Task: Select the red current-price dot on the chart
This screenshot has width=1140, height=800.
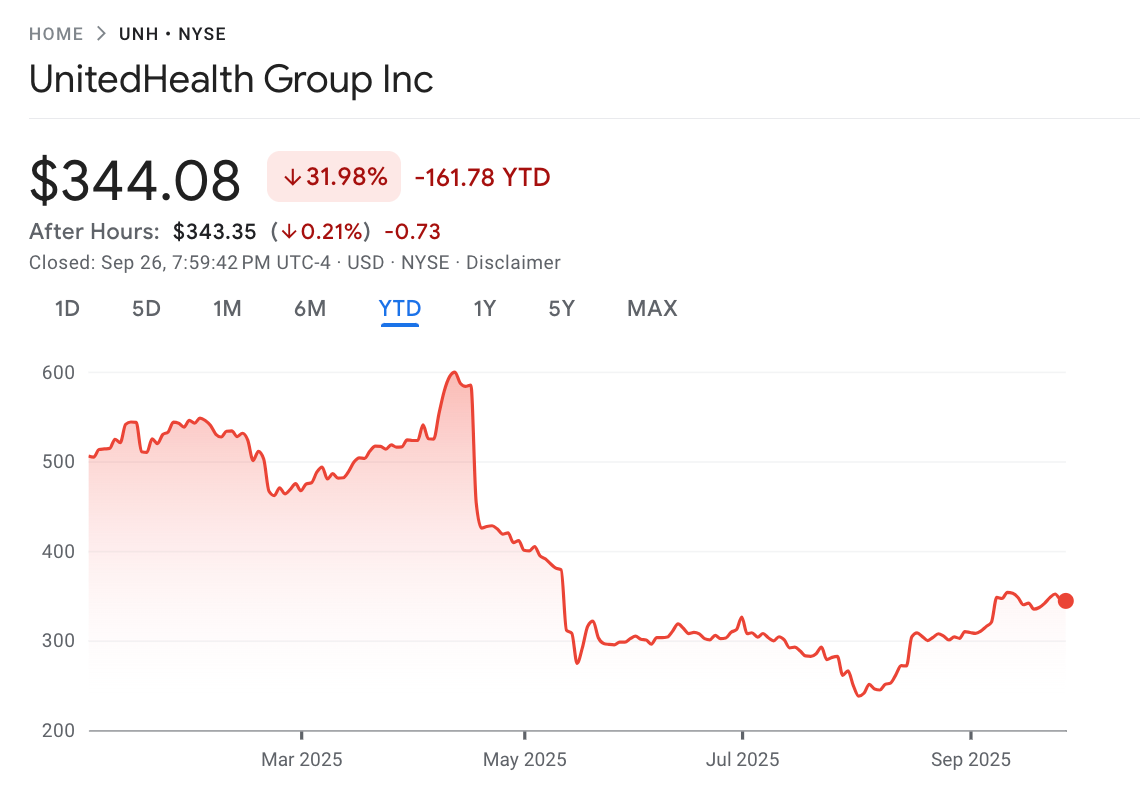Action: (1066, 600)
